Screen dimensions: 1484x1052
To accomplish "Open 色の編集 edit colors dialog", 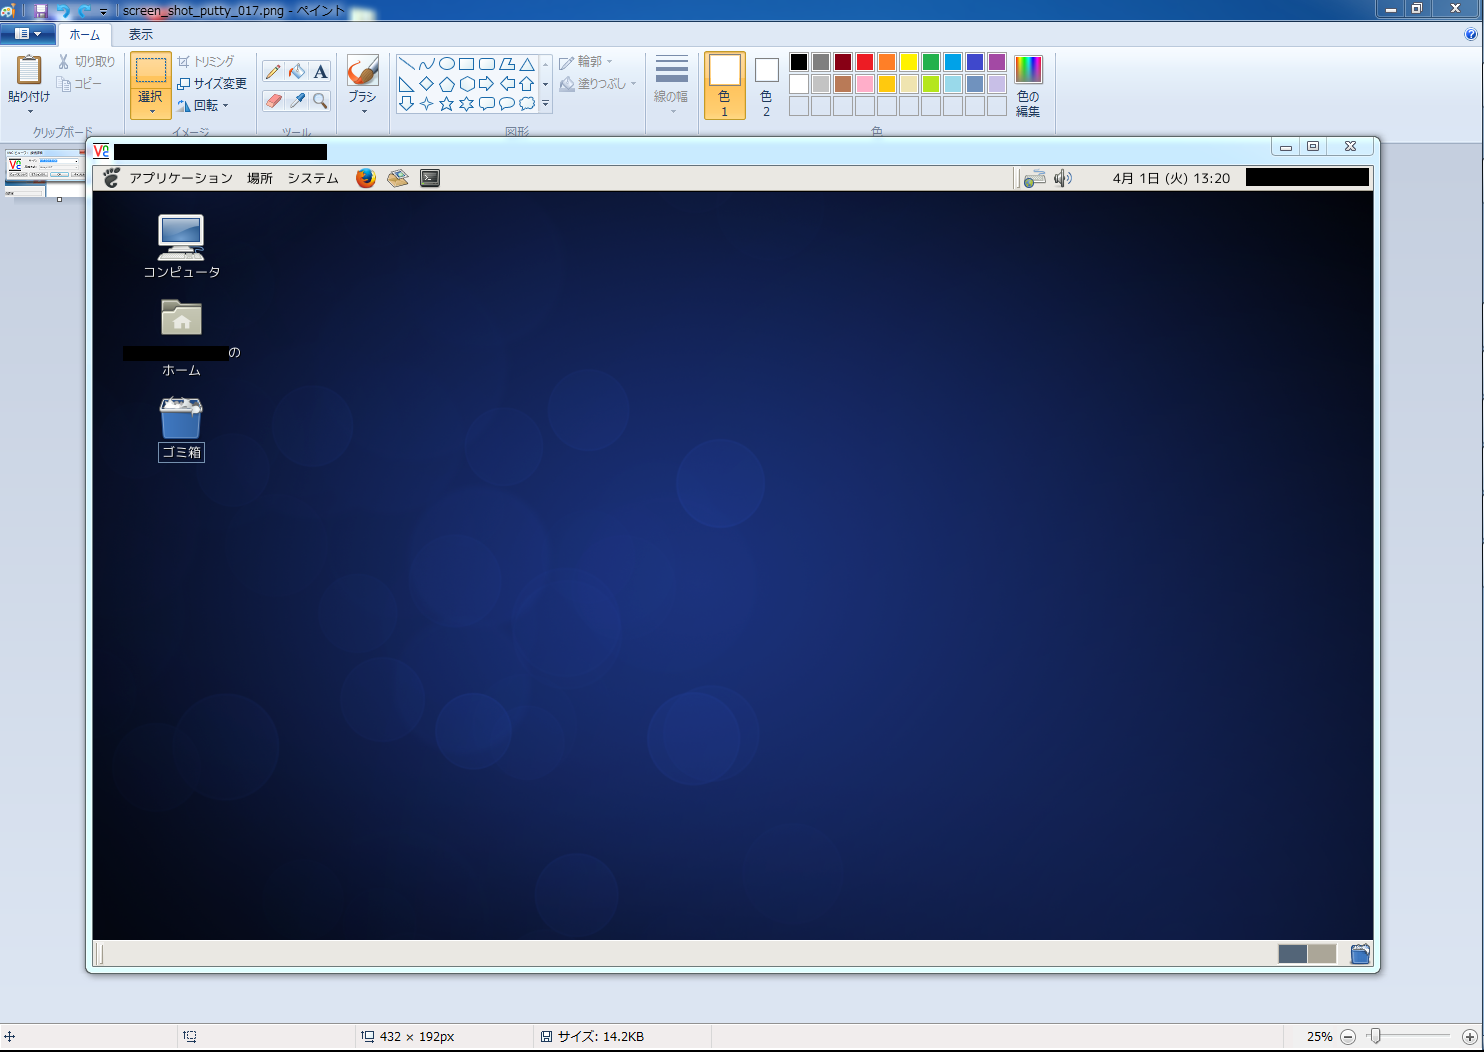I will (x=1028, y=86).
